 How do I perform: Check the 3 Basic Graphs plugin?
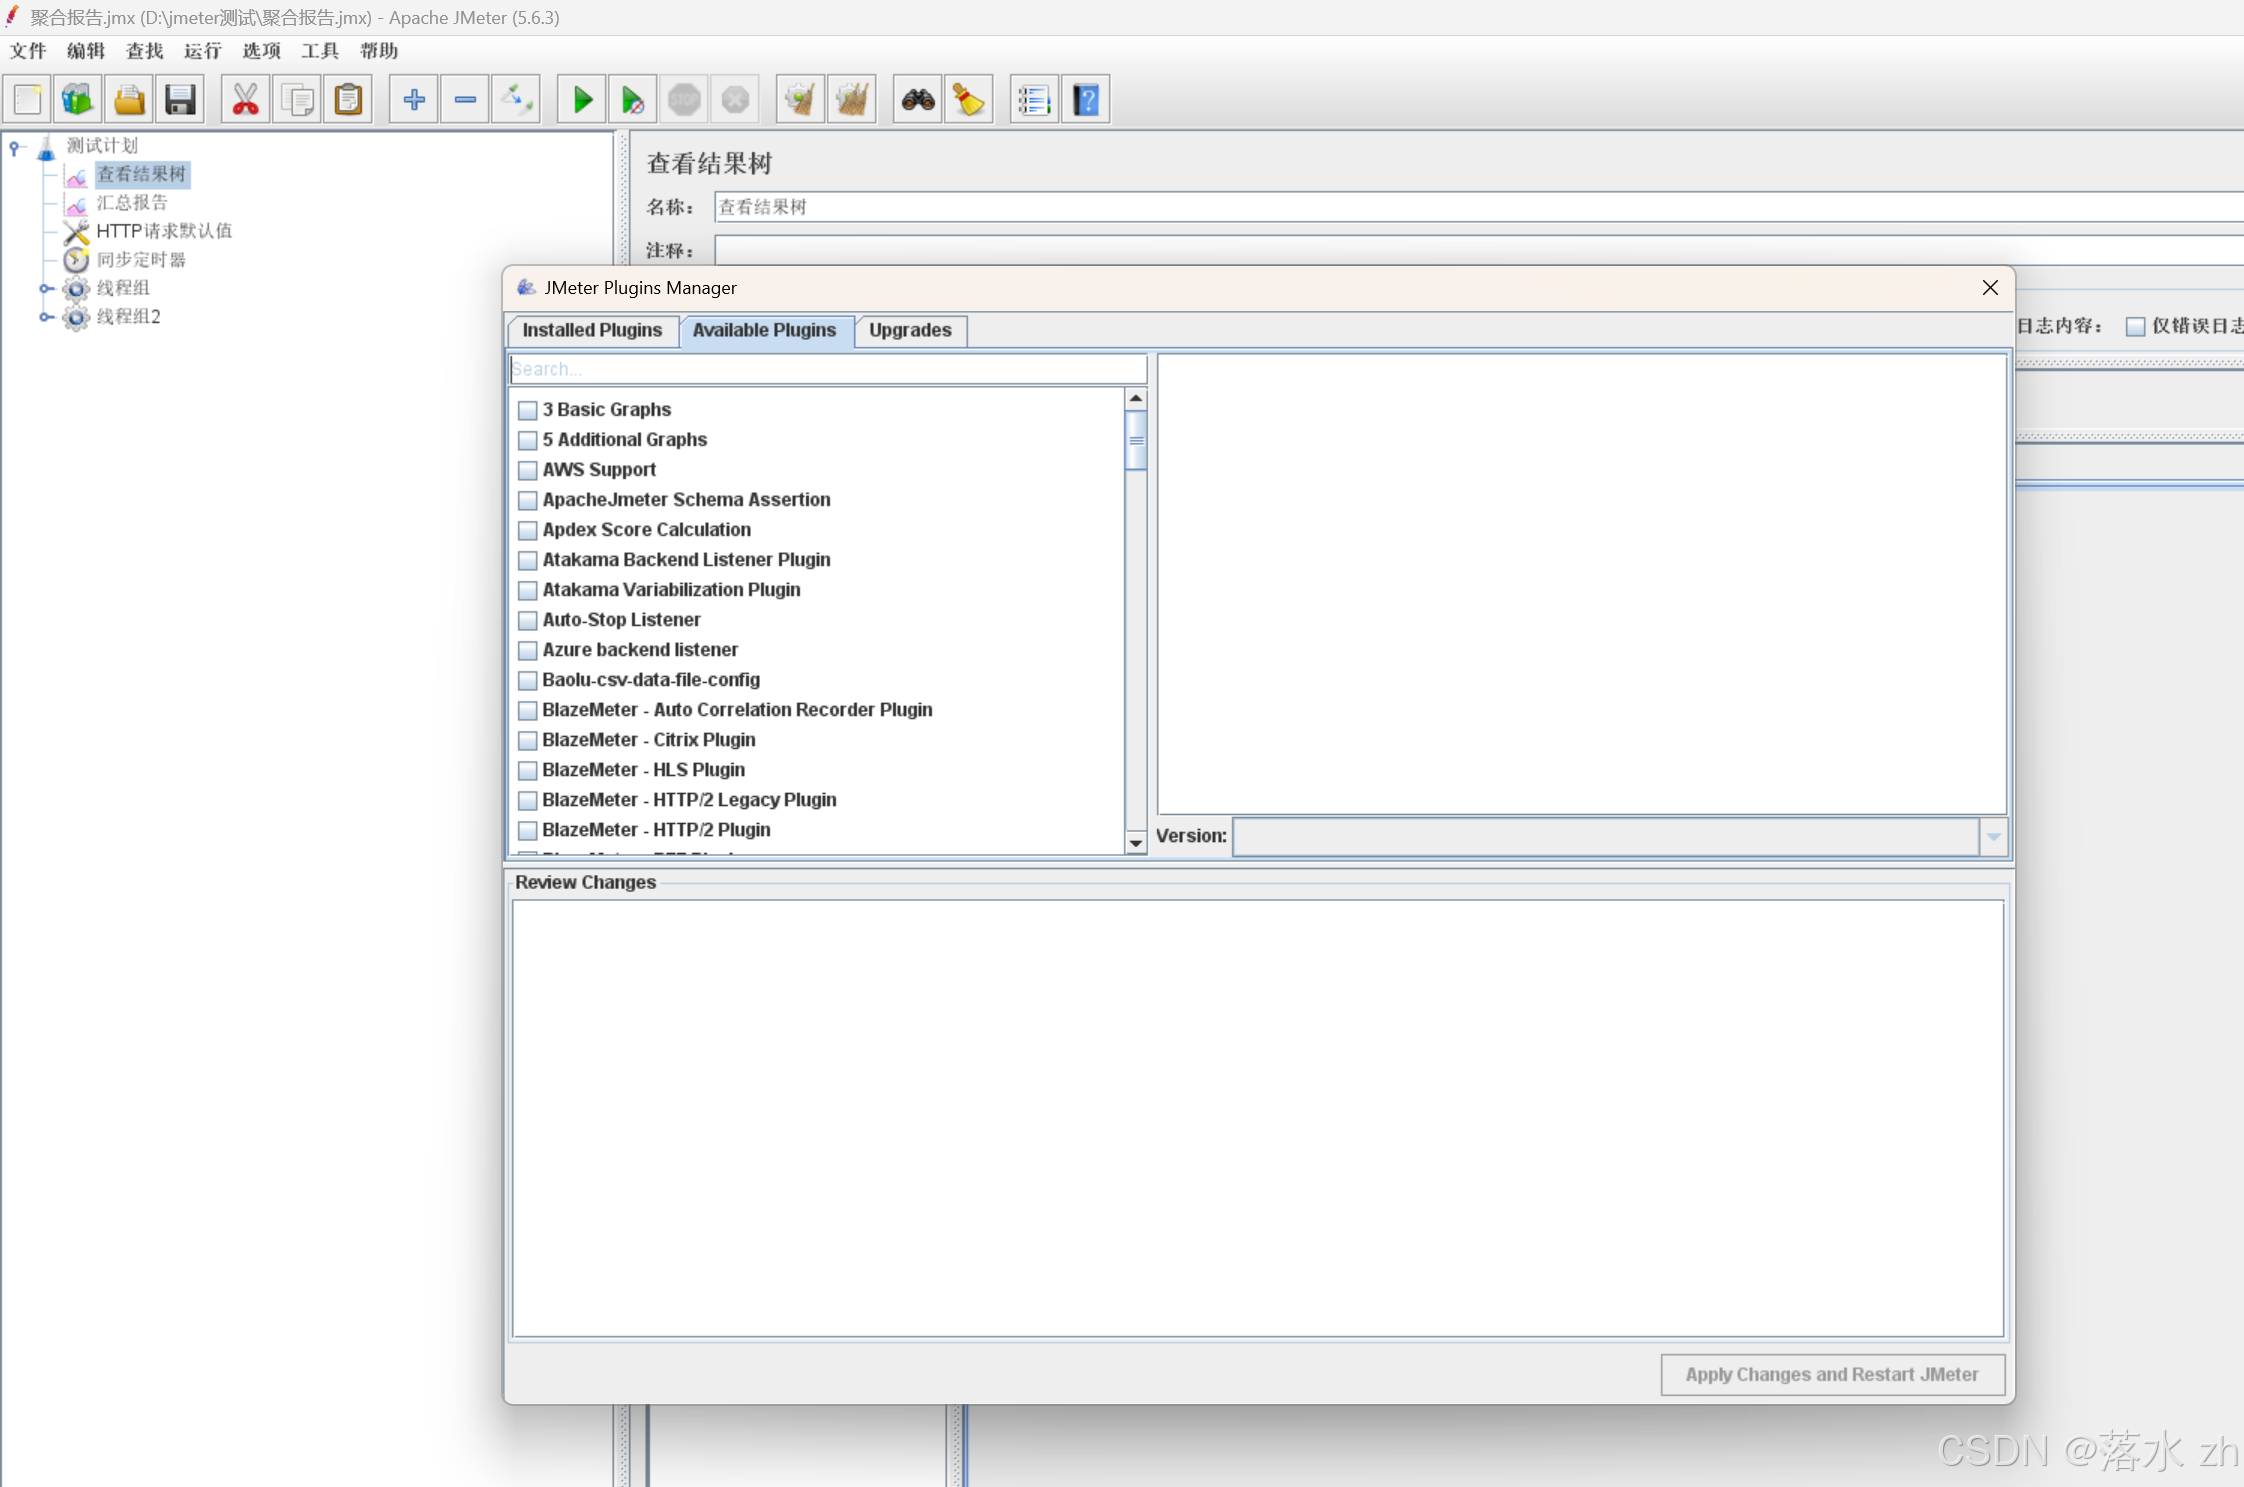(528, 410)
